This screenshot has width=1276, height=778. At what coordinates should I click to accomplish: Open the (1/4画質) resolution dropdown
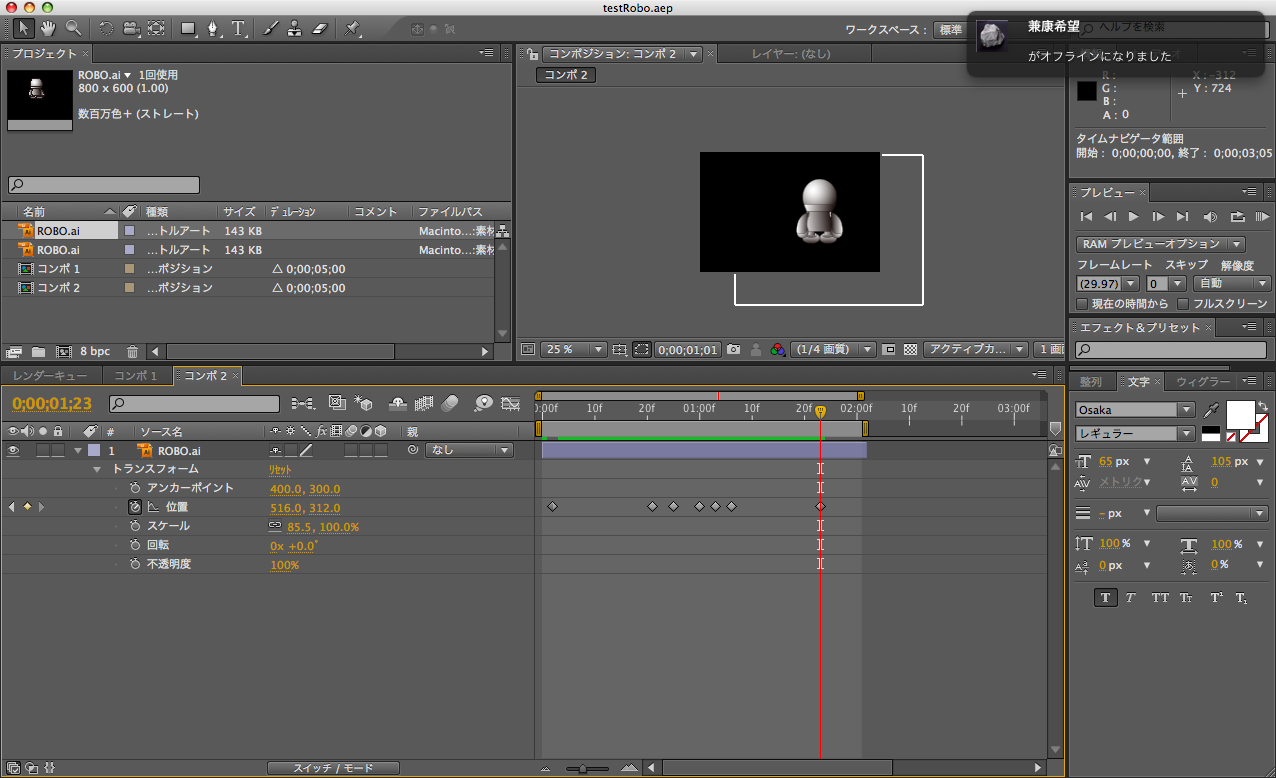833,350
